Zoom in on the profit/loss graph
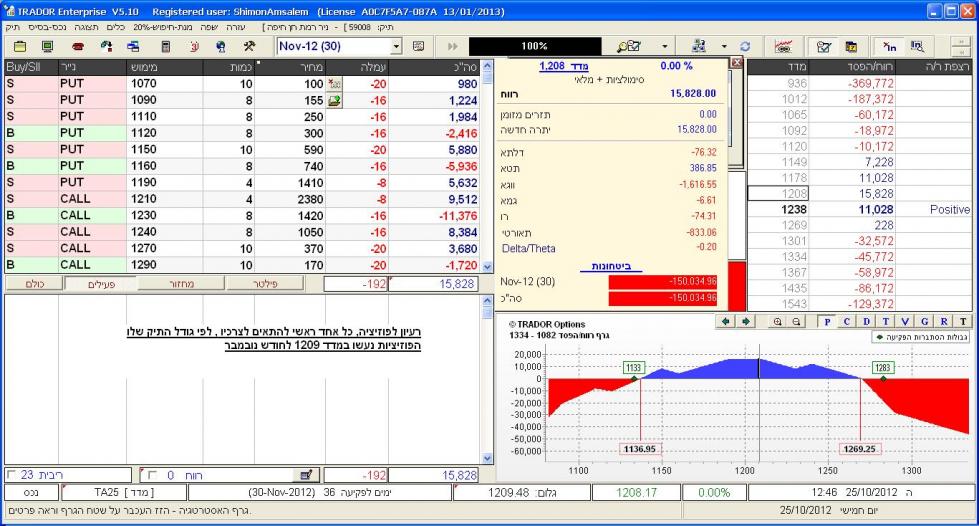Screen dimensions: 979x526 [x=780, y=321]
